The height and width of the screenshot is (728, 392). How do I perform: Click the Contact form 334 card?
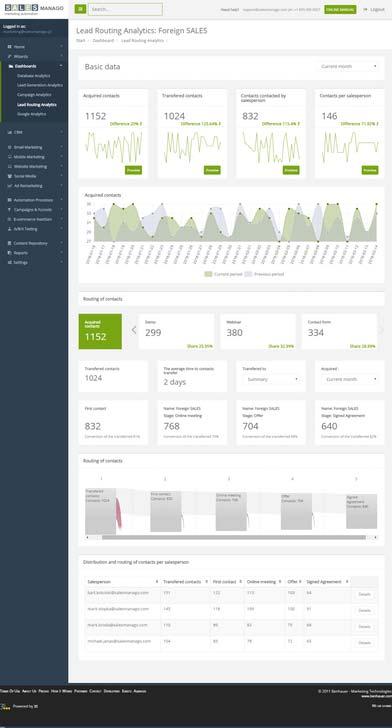pos(339,332)
